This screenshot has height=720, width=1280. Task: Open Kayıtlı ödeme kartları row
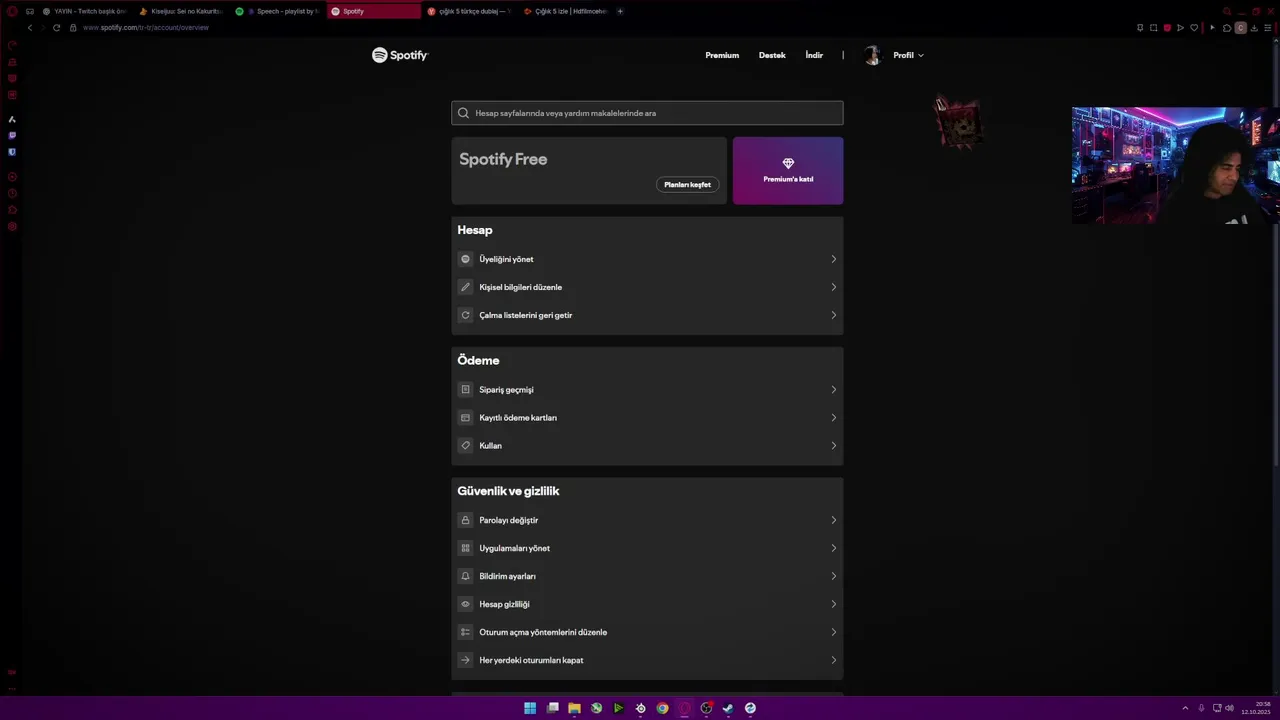tap(647, 418)
